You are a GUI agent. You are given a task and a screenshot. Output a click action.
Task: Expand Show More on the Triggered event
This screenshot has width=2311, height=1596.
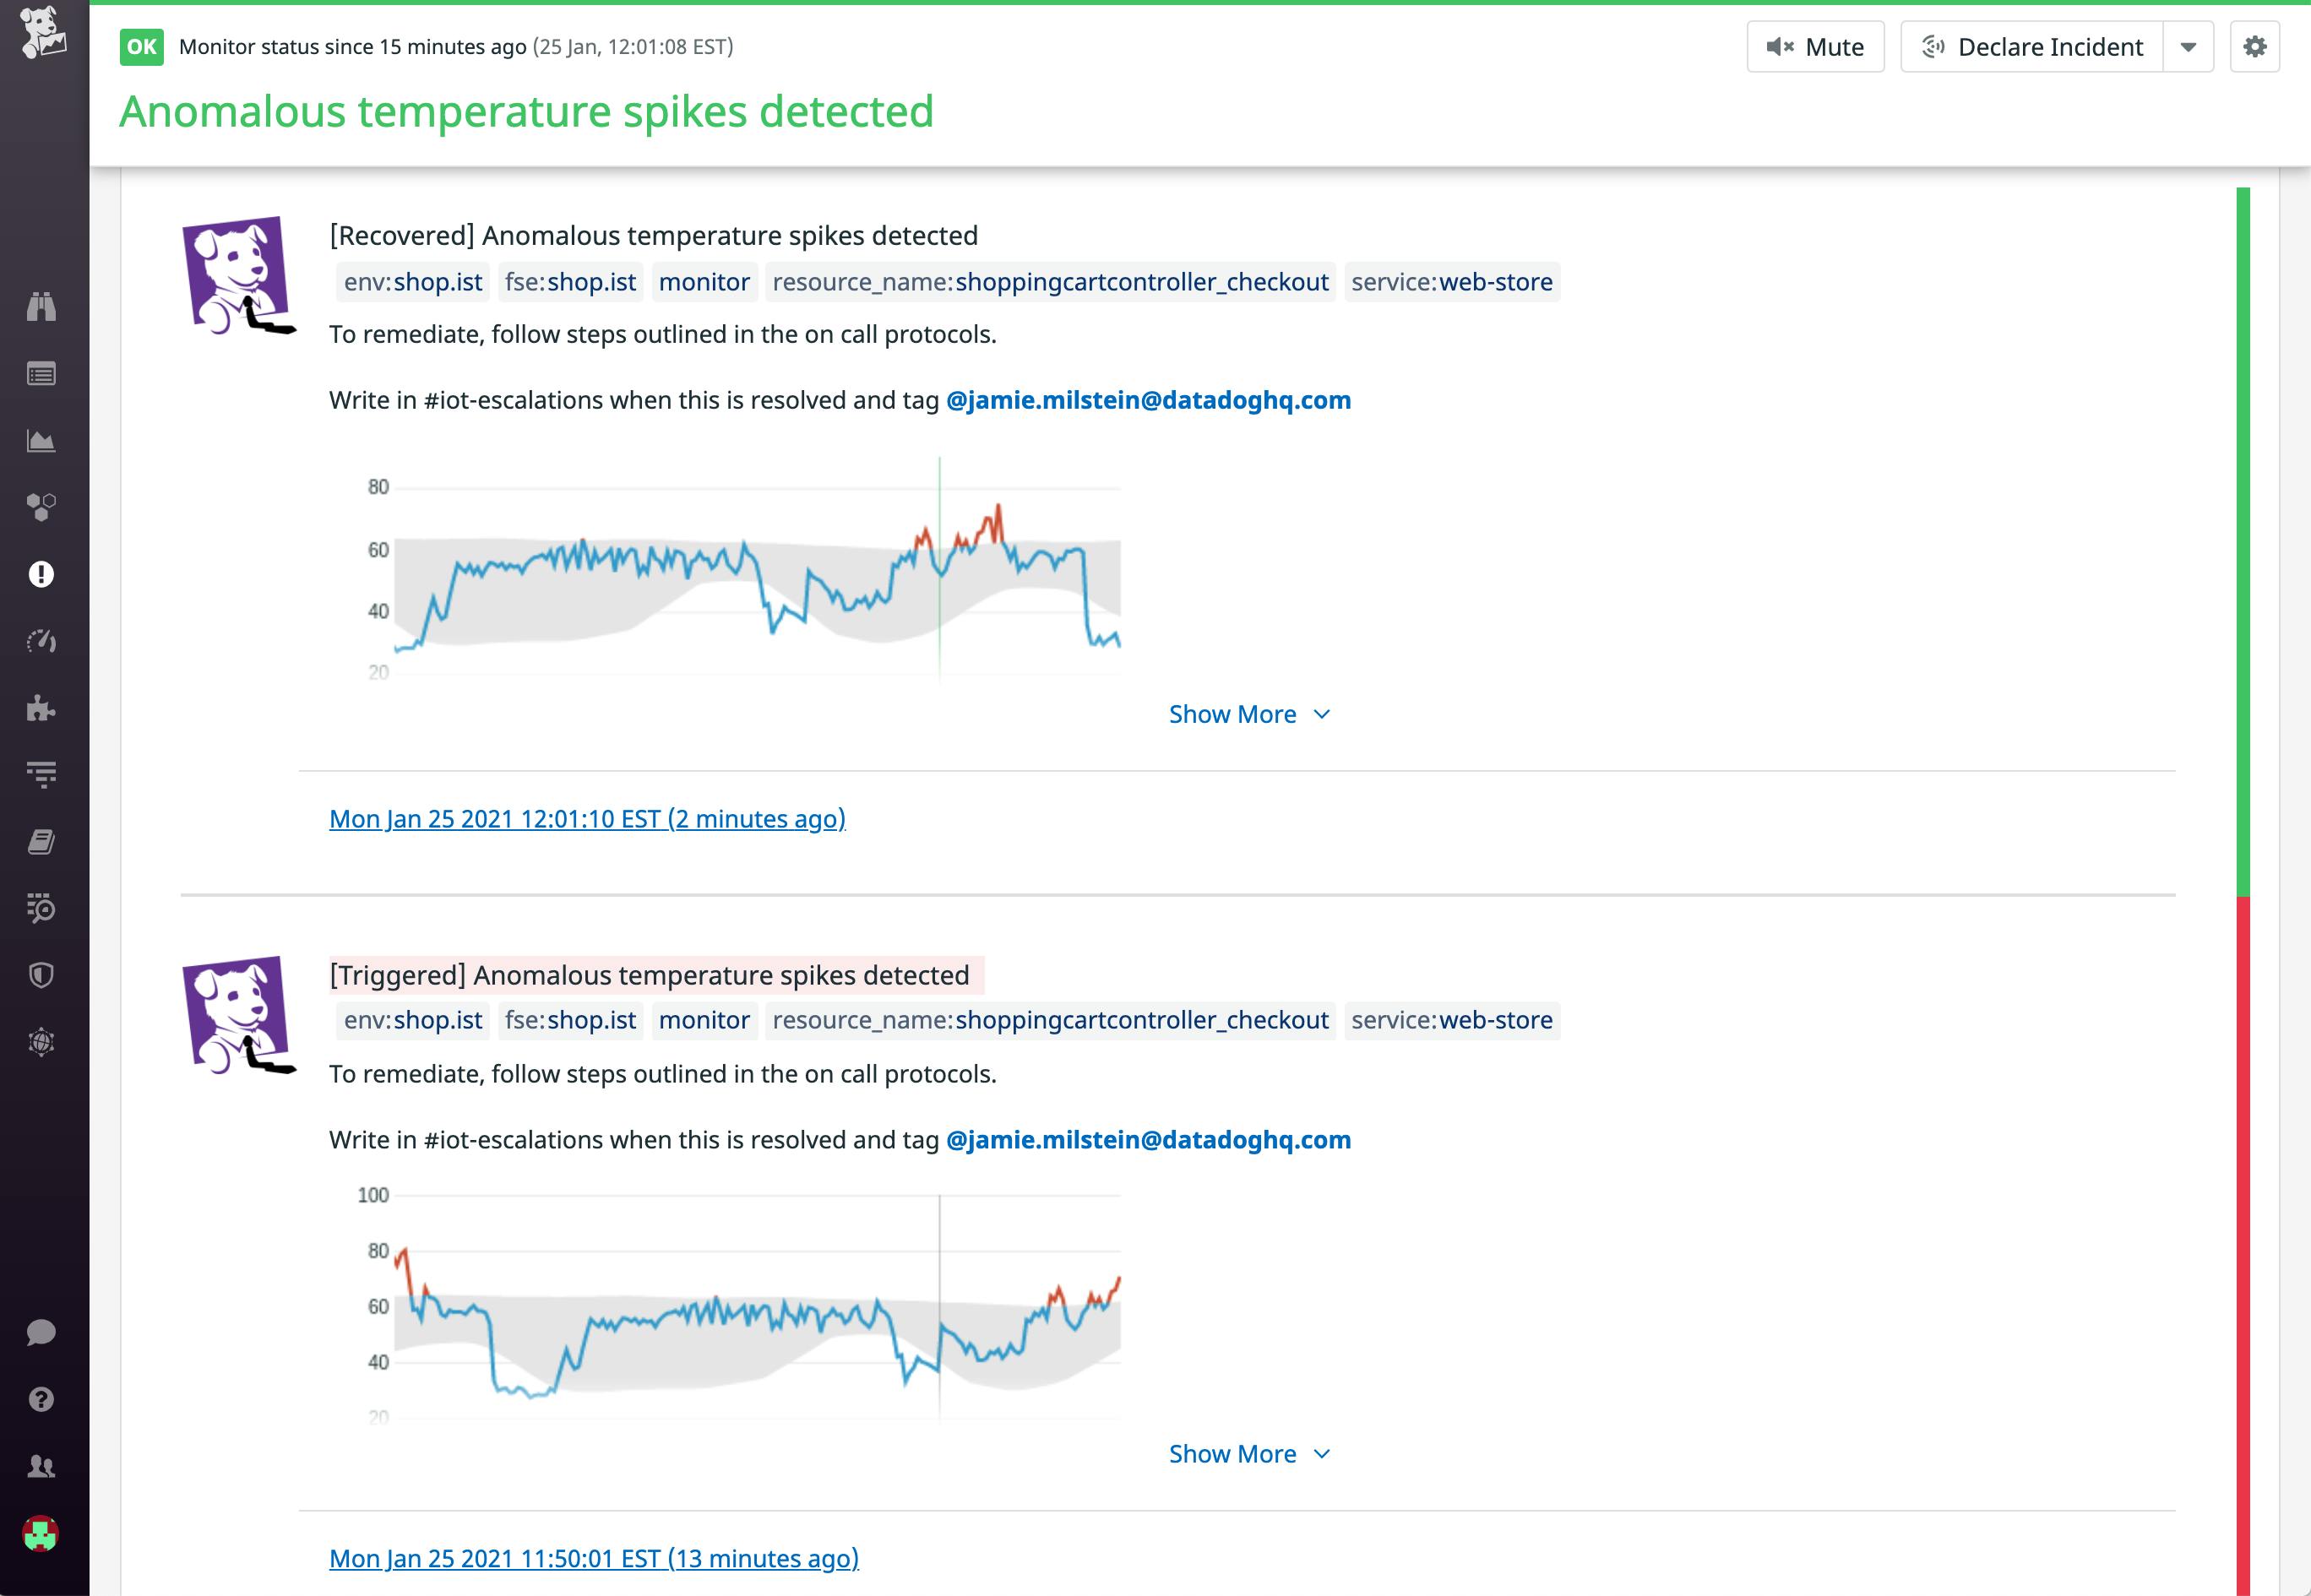pyautogui.click(x=1250, y=1453)
